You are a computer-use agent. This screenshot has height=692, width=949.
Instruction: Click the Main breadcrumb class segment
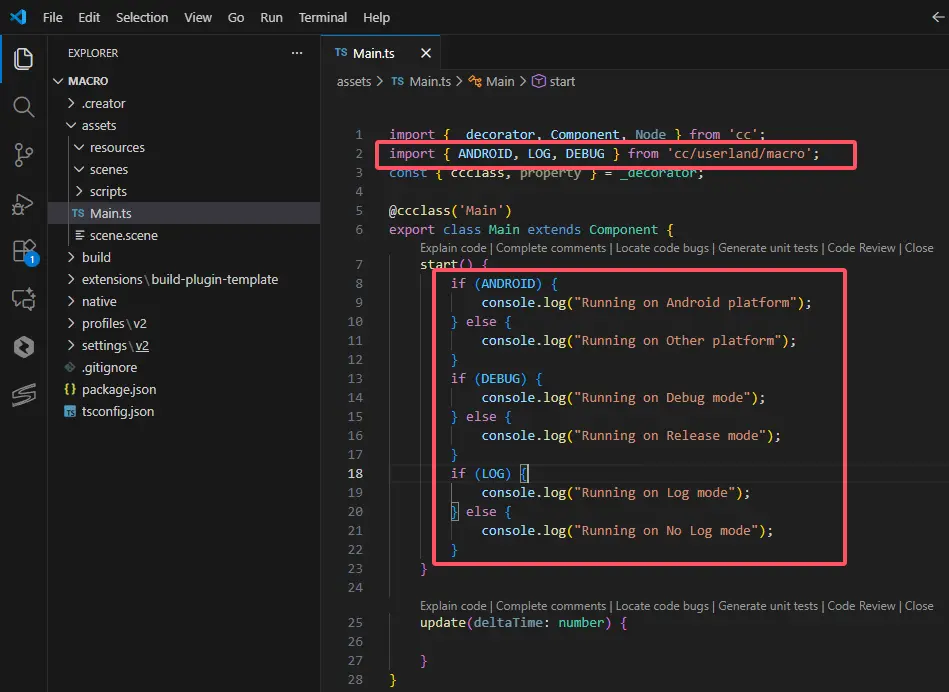[500, 81]
